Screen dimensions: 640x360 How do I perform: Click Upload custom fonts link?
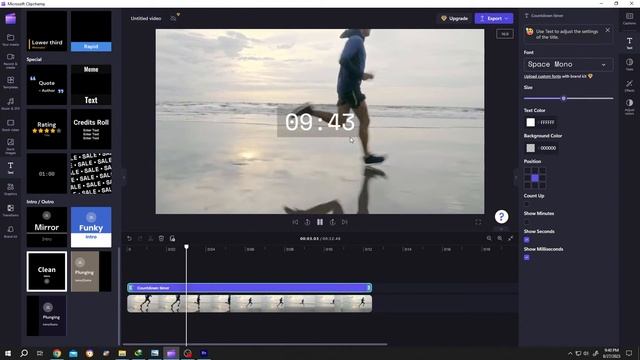(542, 76)
